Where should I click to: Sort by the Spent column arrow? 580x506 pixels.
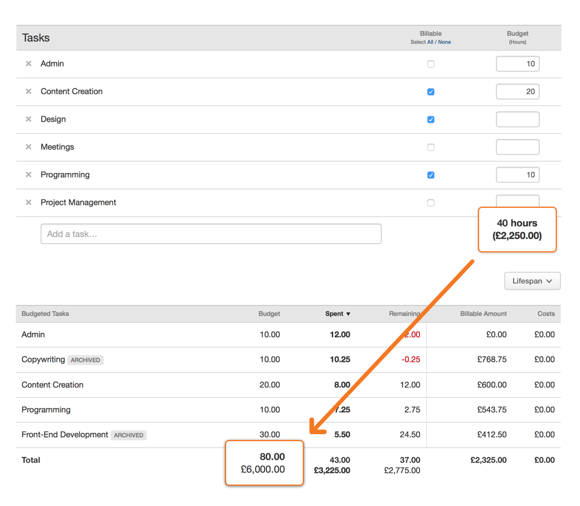(348, 314)
